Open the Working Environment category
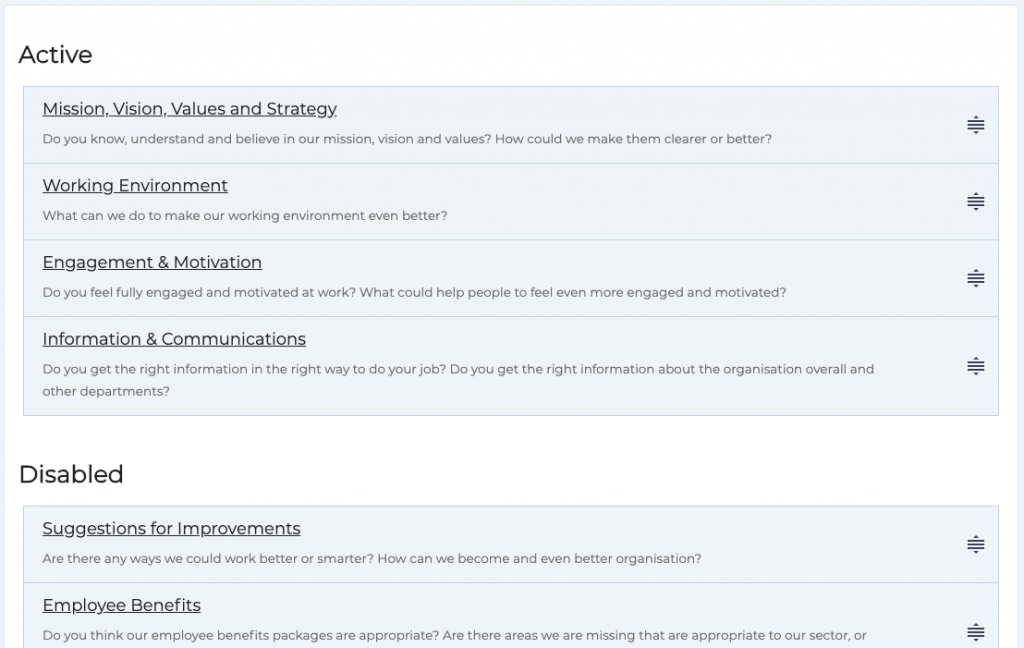 (135, 186)
